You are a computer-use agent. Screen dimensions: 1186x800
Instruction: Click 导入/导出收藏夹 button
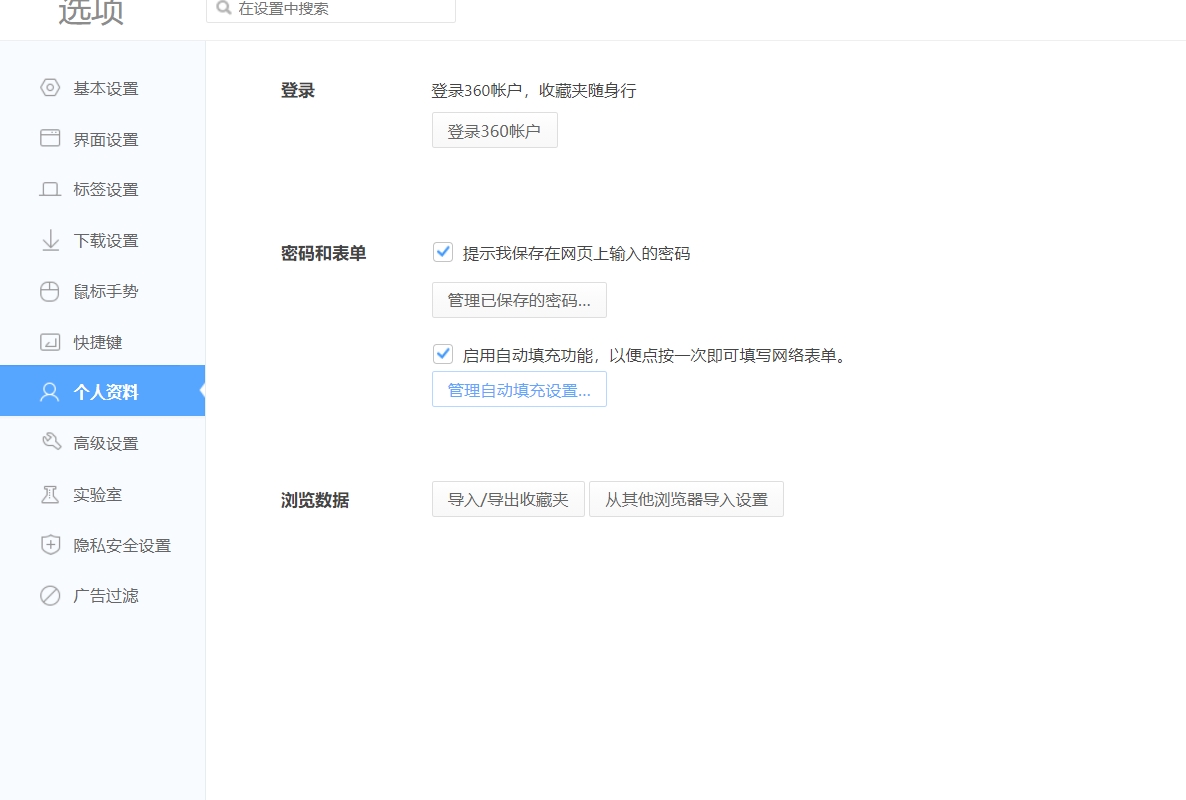pos(508,499)
